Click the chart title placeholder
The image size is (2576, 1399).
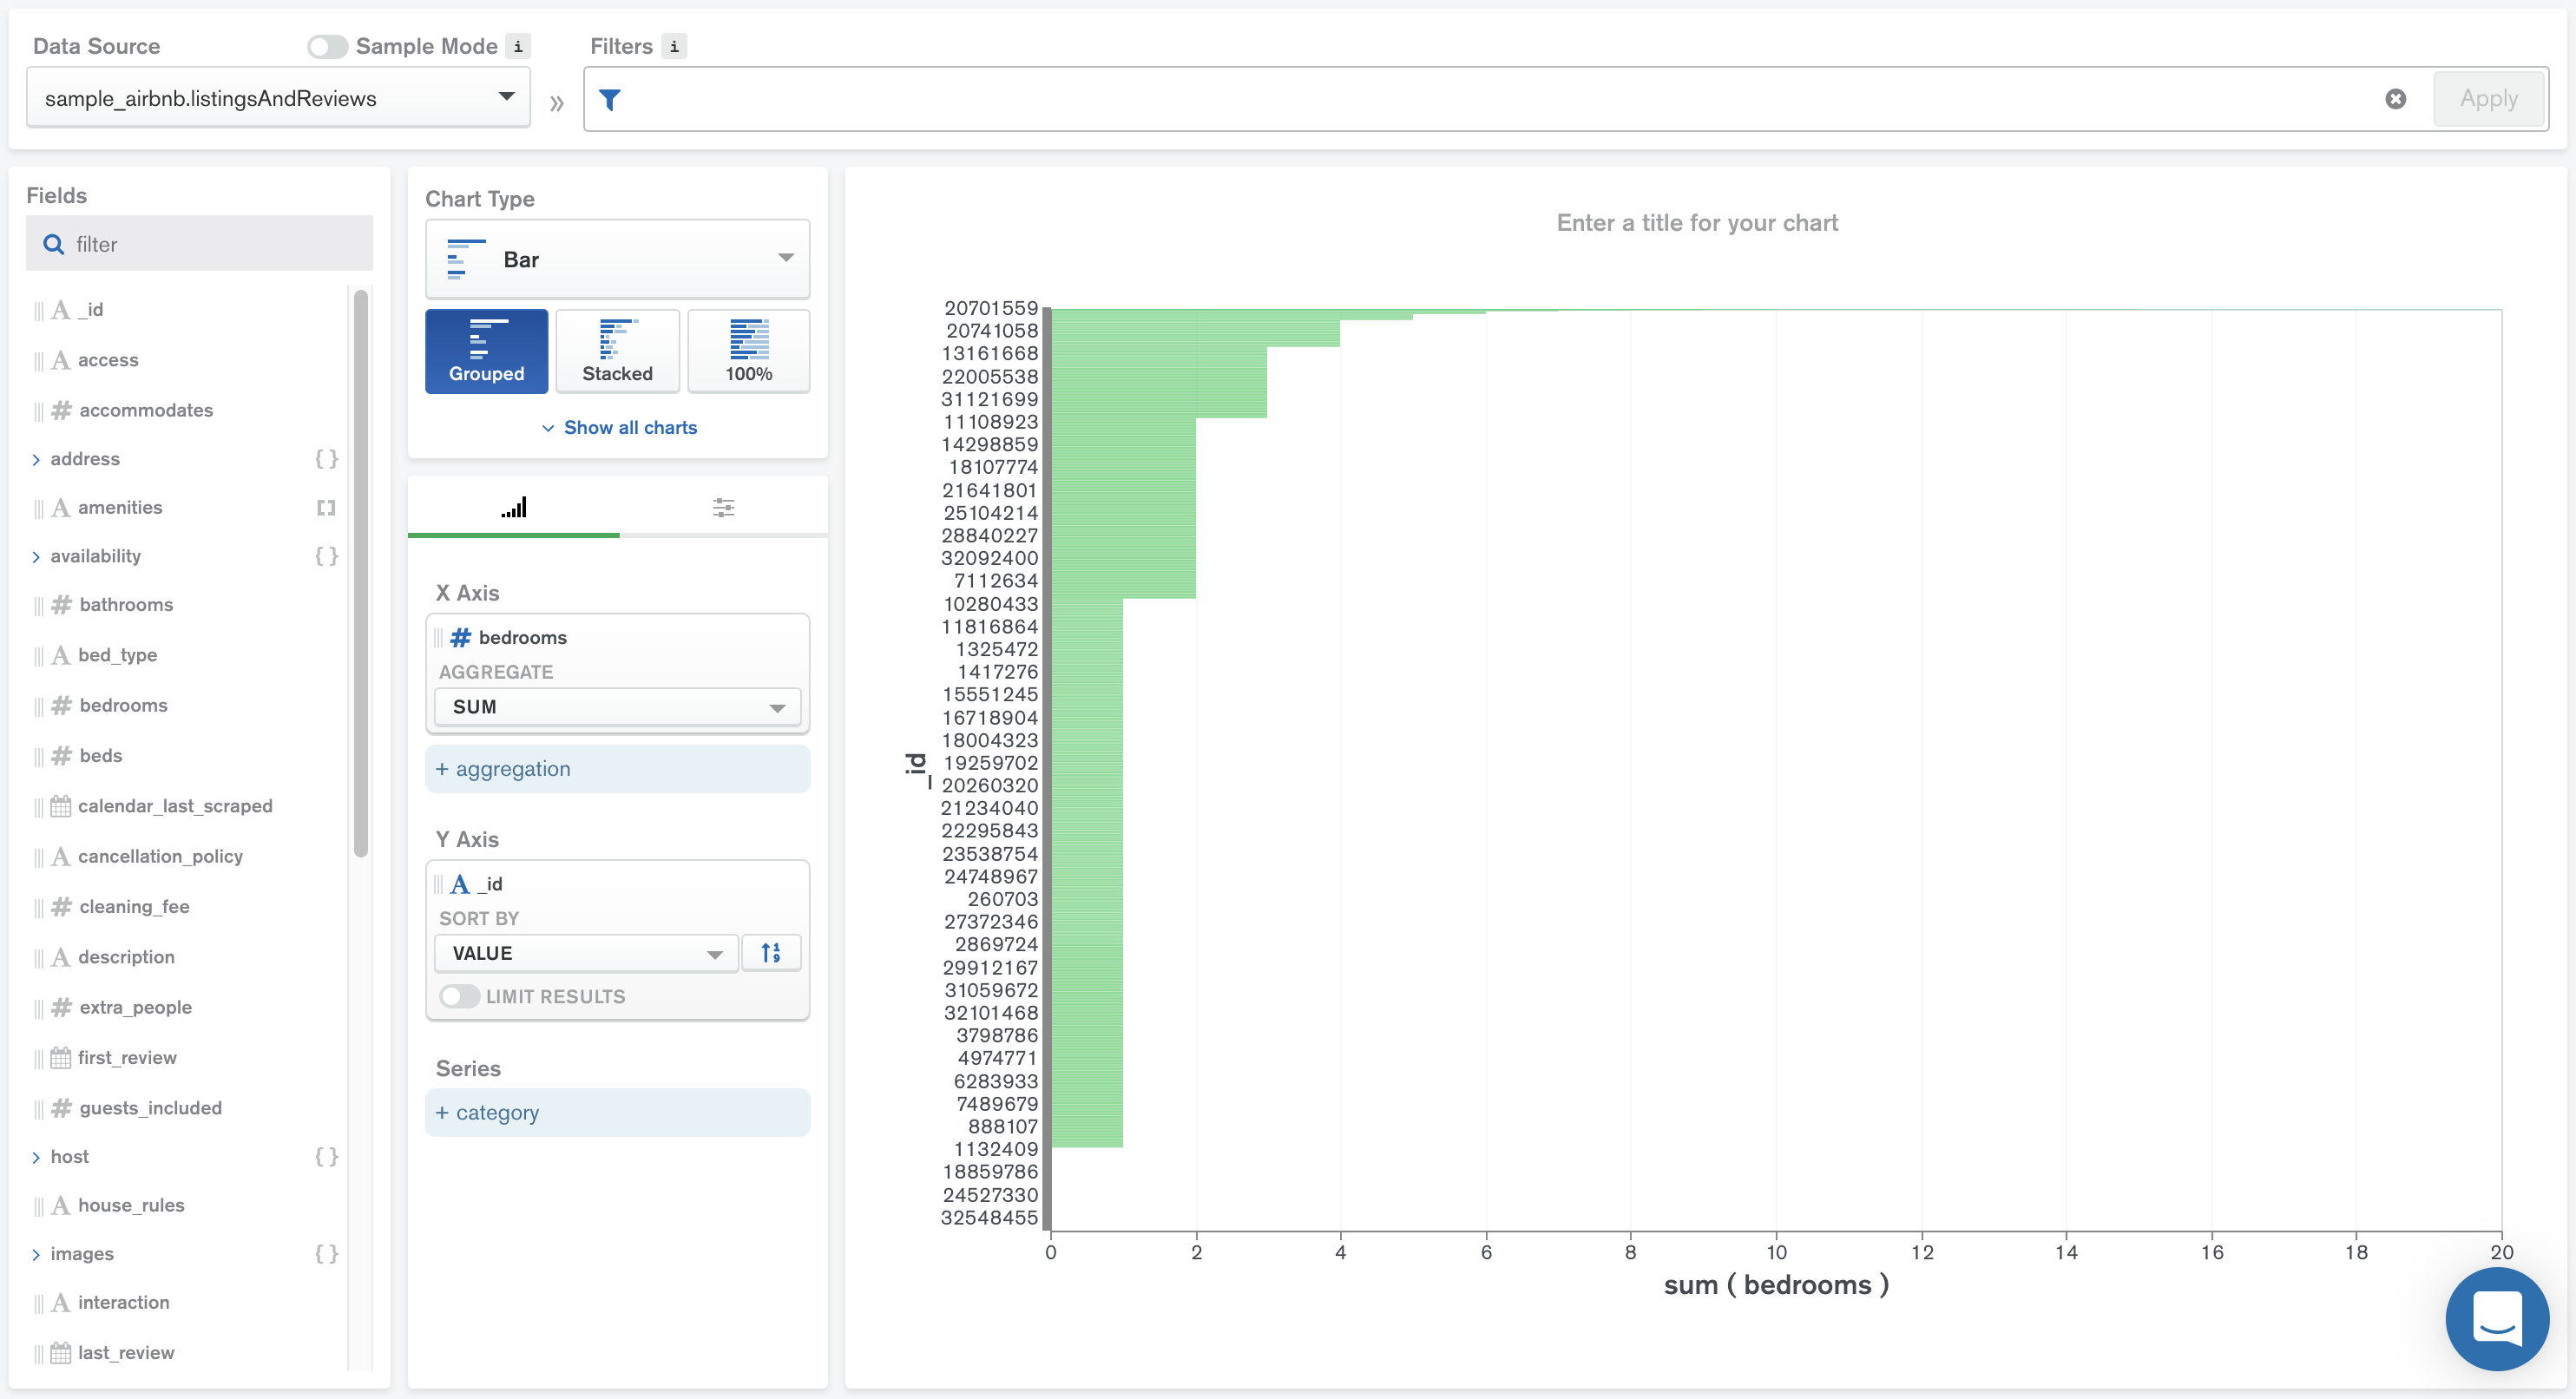pos(1697,223)
